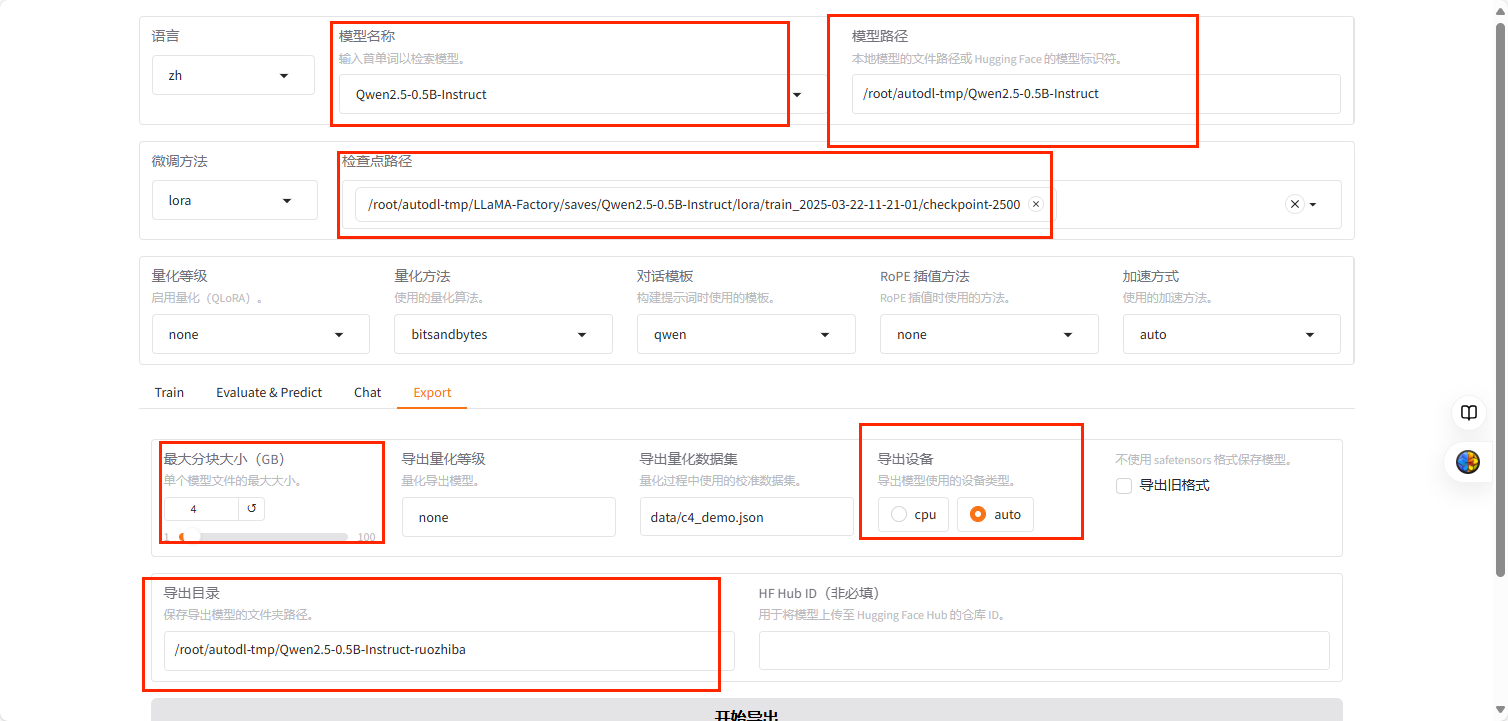Select auto as export device
The image size is (1508, 721).
tap(995, 514)
